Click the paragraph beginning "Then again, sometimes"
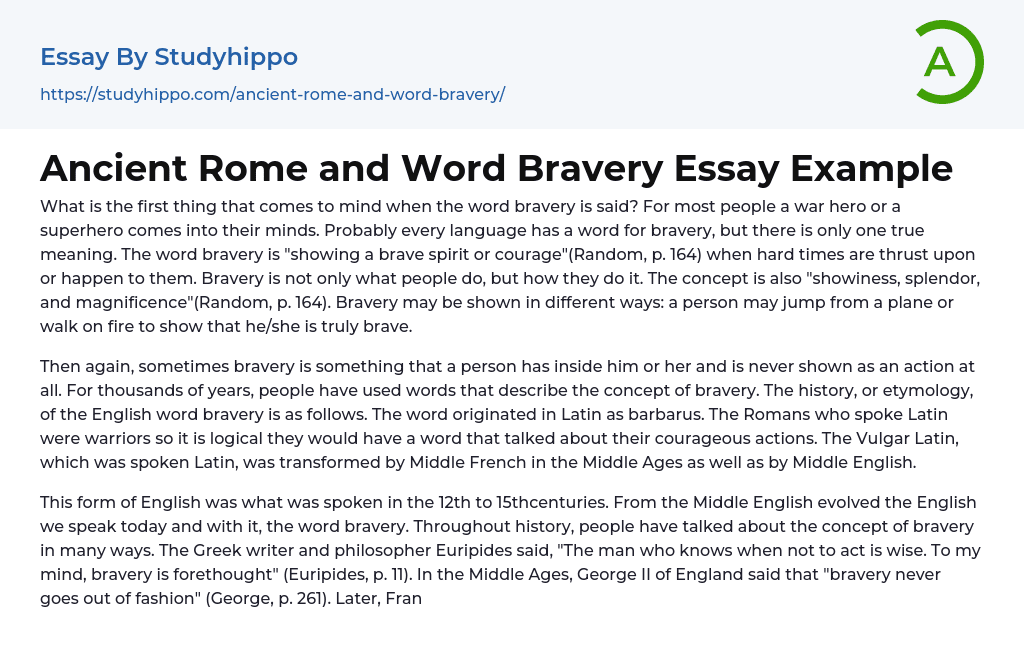 tap(500, 414)
